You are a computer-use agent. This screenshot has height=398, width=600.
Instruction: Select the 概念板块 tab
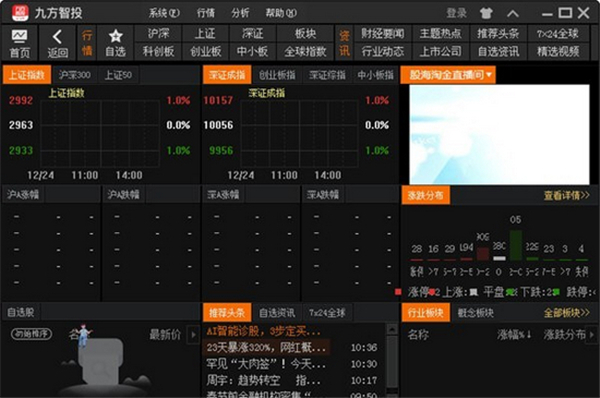(x=476, y=313)
